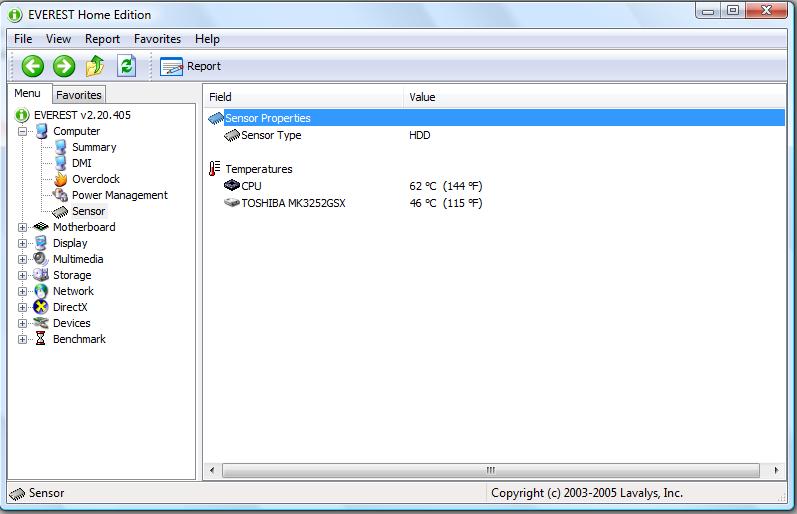Open the Report wizard from toolbar
Viewport: 797px width, 514px height.
coord(190,66)
